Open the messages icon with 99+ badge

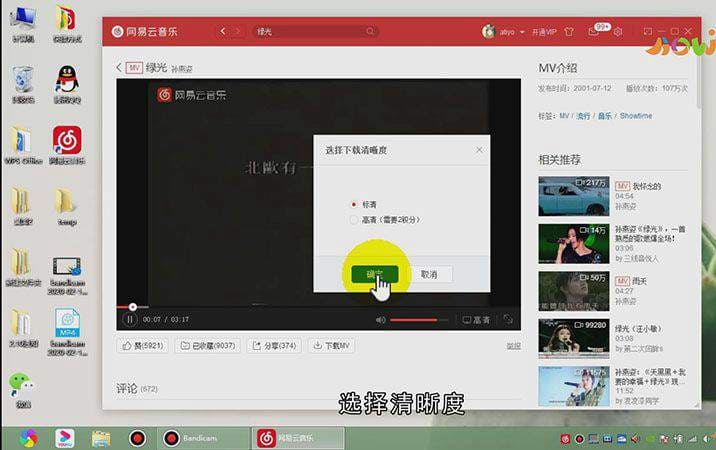(x=594, y=32)
